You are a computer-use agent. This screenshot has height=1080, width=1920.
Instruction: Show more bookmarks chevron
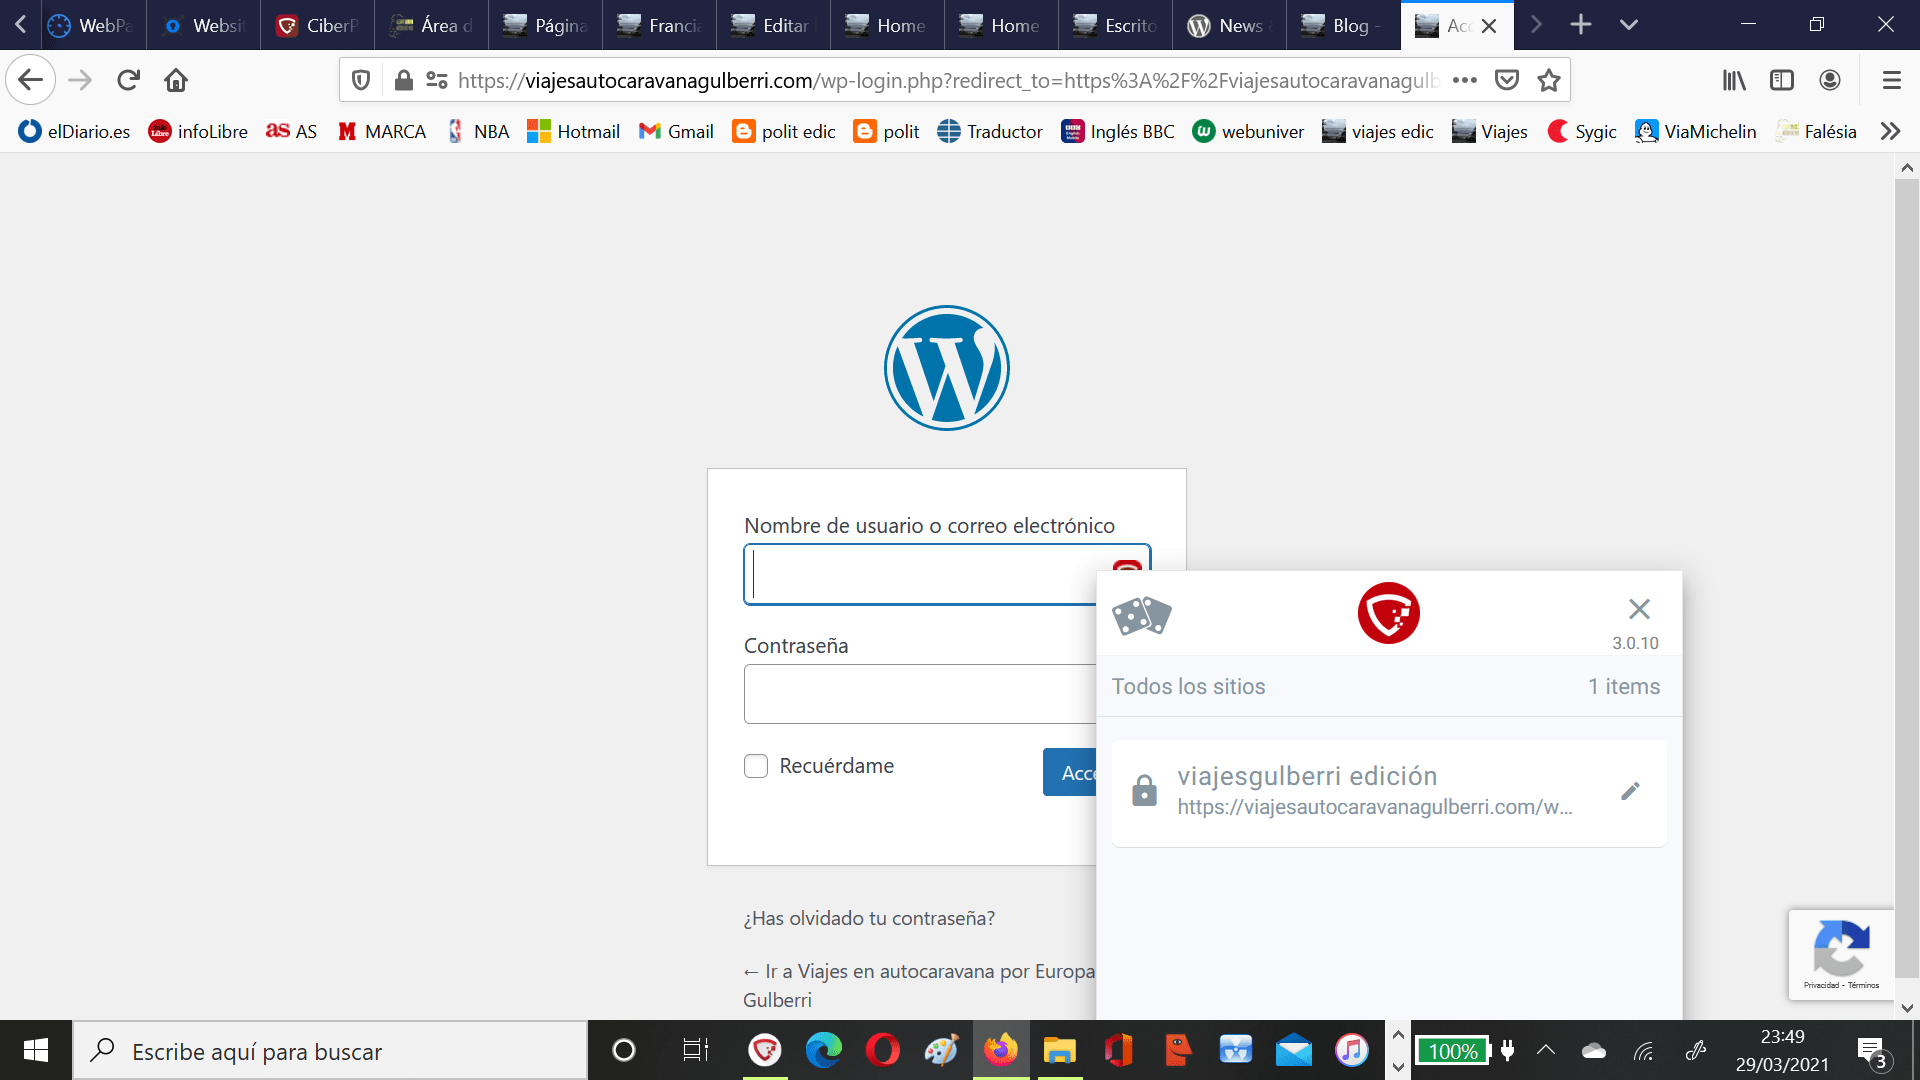1890,131
